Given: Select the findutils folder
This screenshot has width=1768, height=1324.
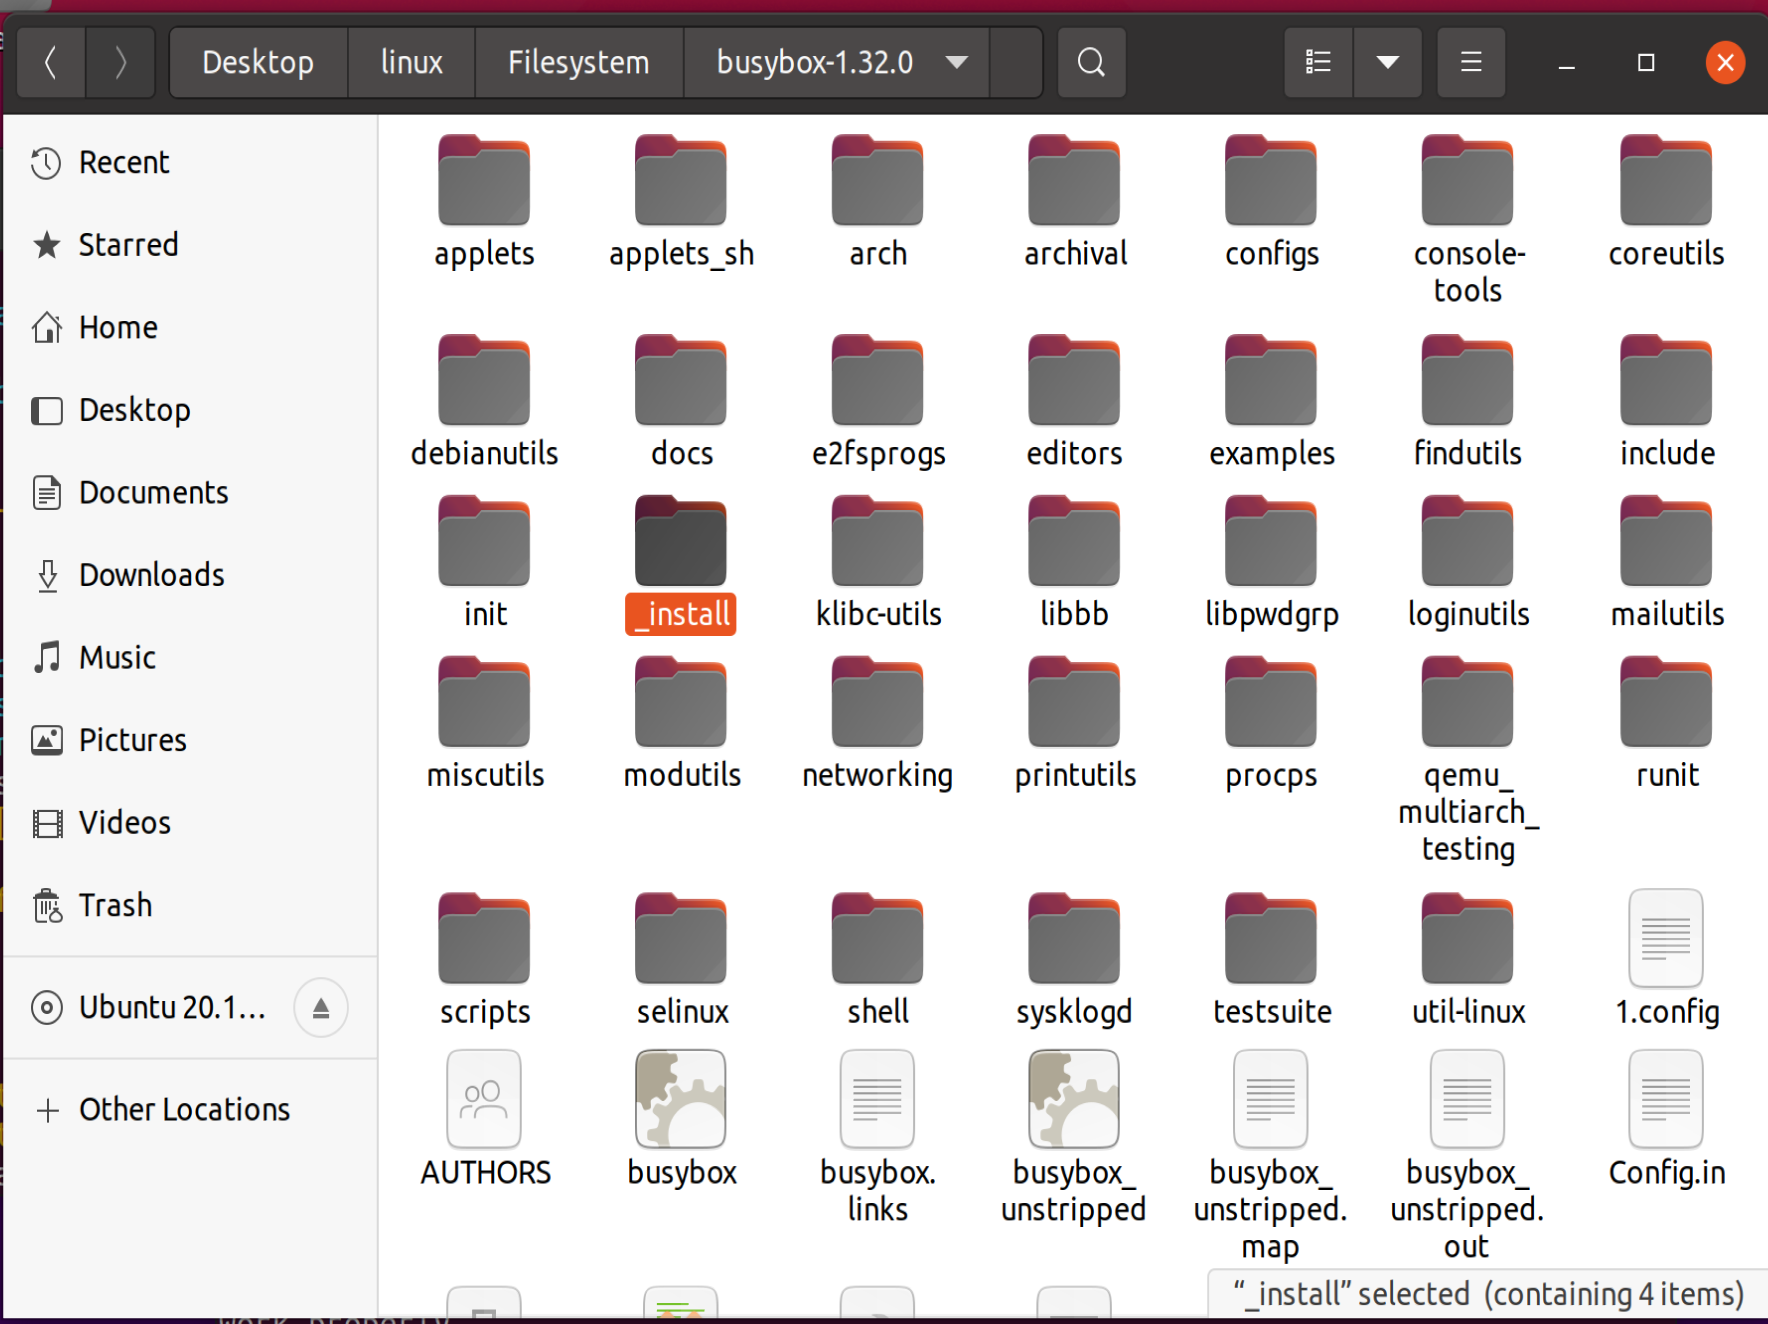Looking at the screenshot, I should click(x=1468, y=401).
